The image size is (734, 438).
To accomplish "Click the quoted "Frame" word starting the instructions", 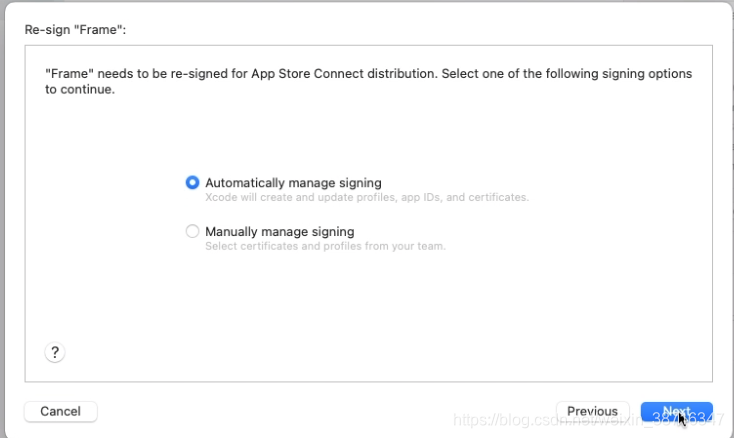I will click(64, 74).
